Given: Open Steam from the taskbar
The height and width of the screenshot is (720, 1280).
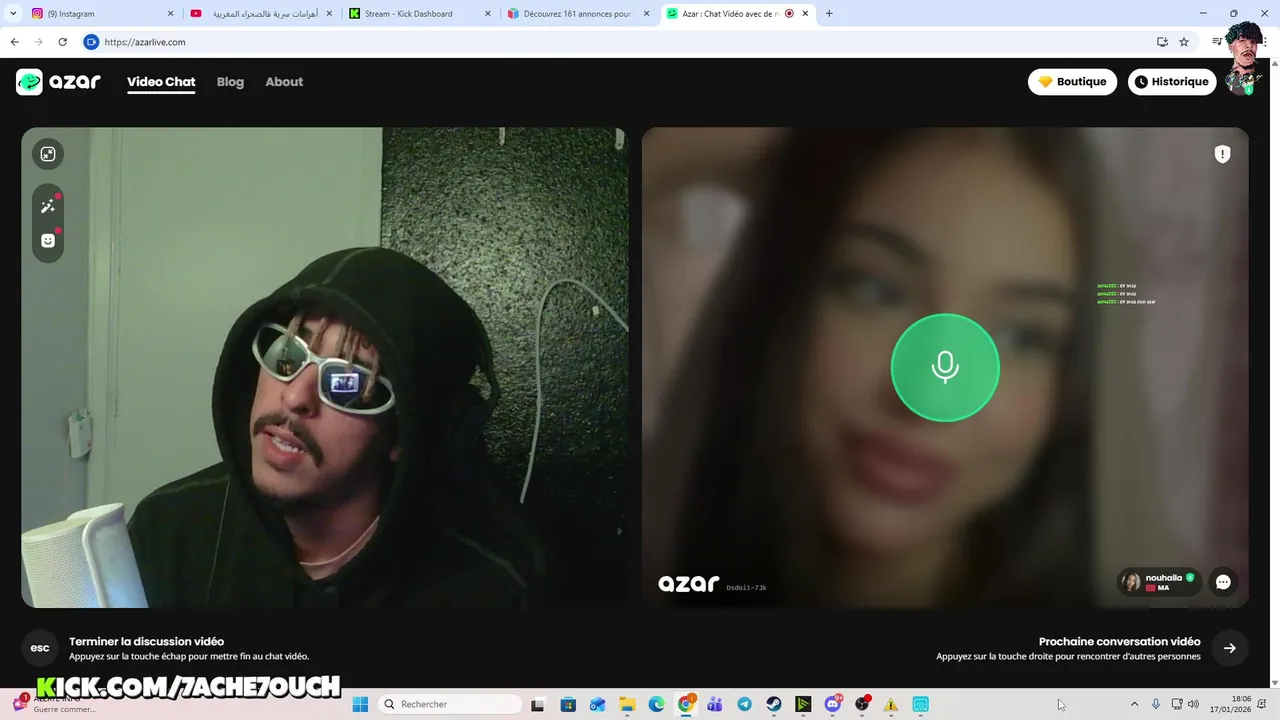Looking at the screenshot, I should coord(774,704).
